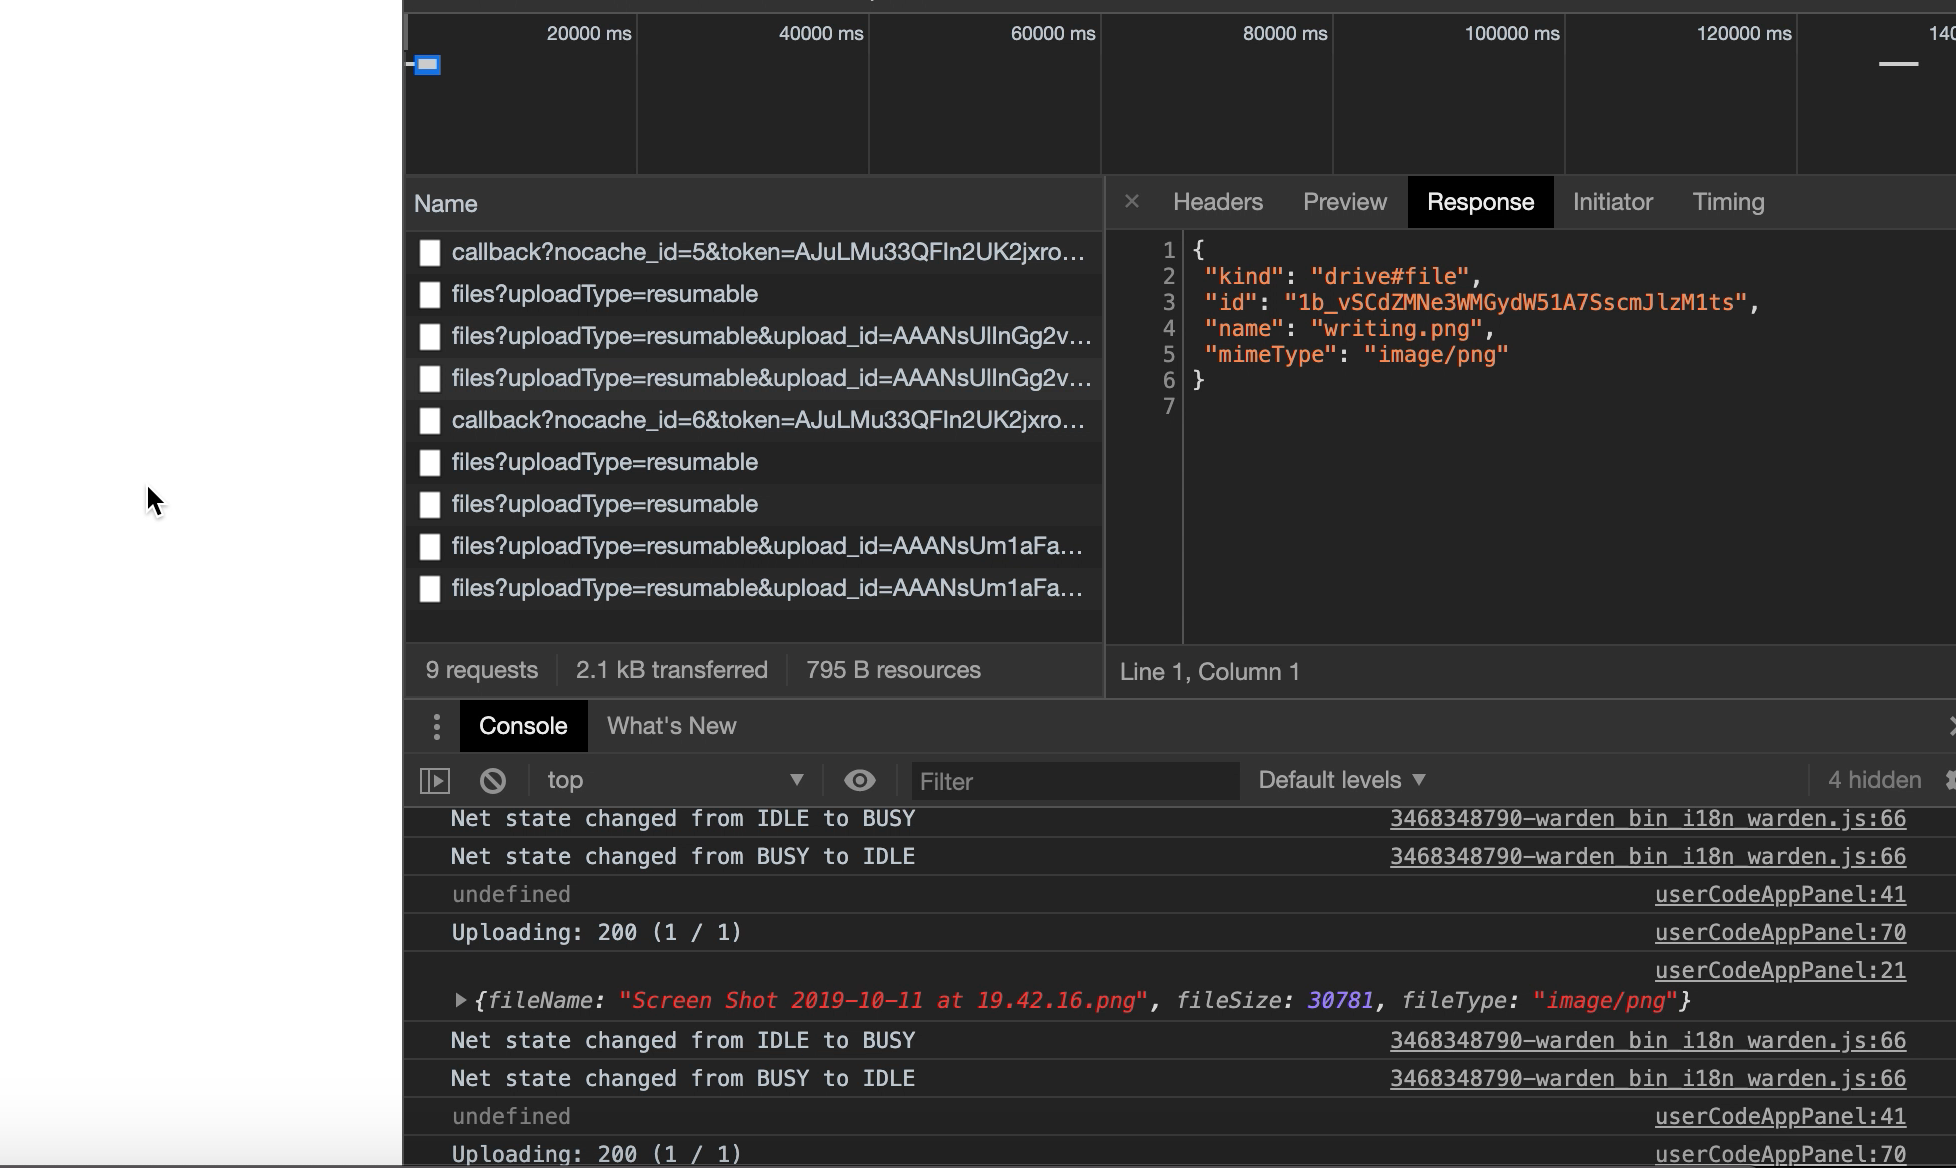Viewport: 1956px width, 1168px height.
Task: Open the console drawer three-dot menu
Action: tap(435, 726)
